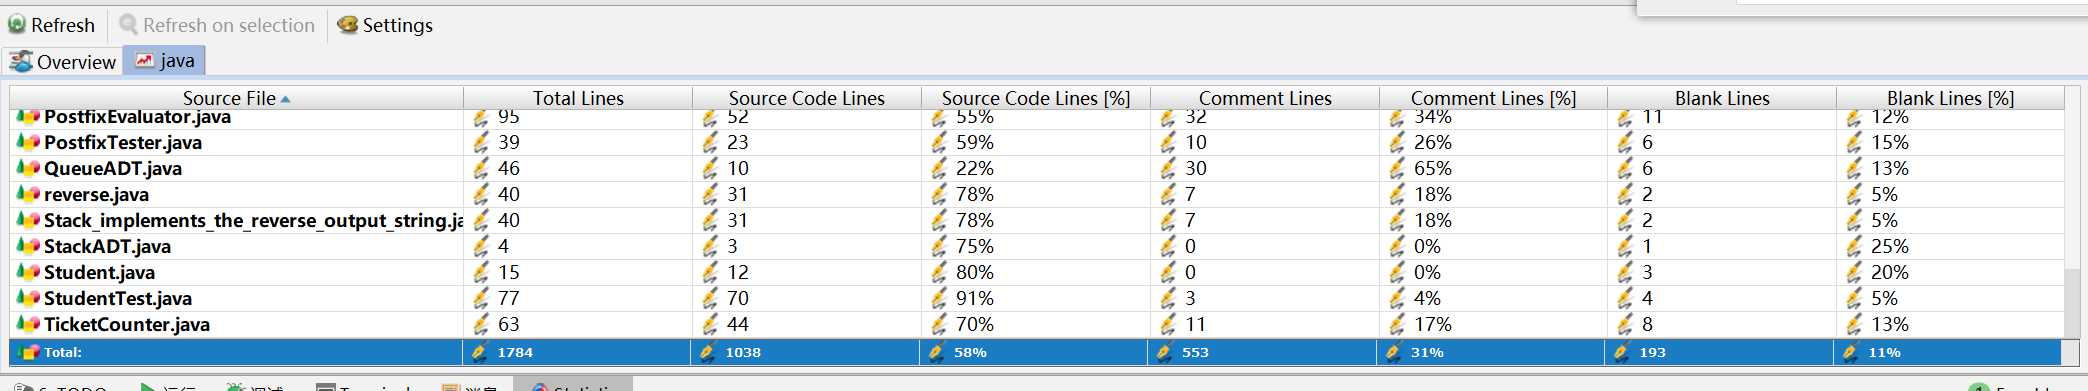Click QueueADT.java's 65% comment lines percentage

click(x=1433, y=168)
